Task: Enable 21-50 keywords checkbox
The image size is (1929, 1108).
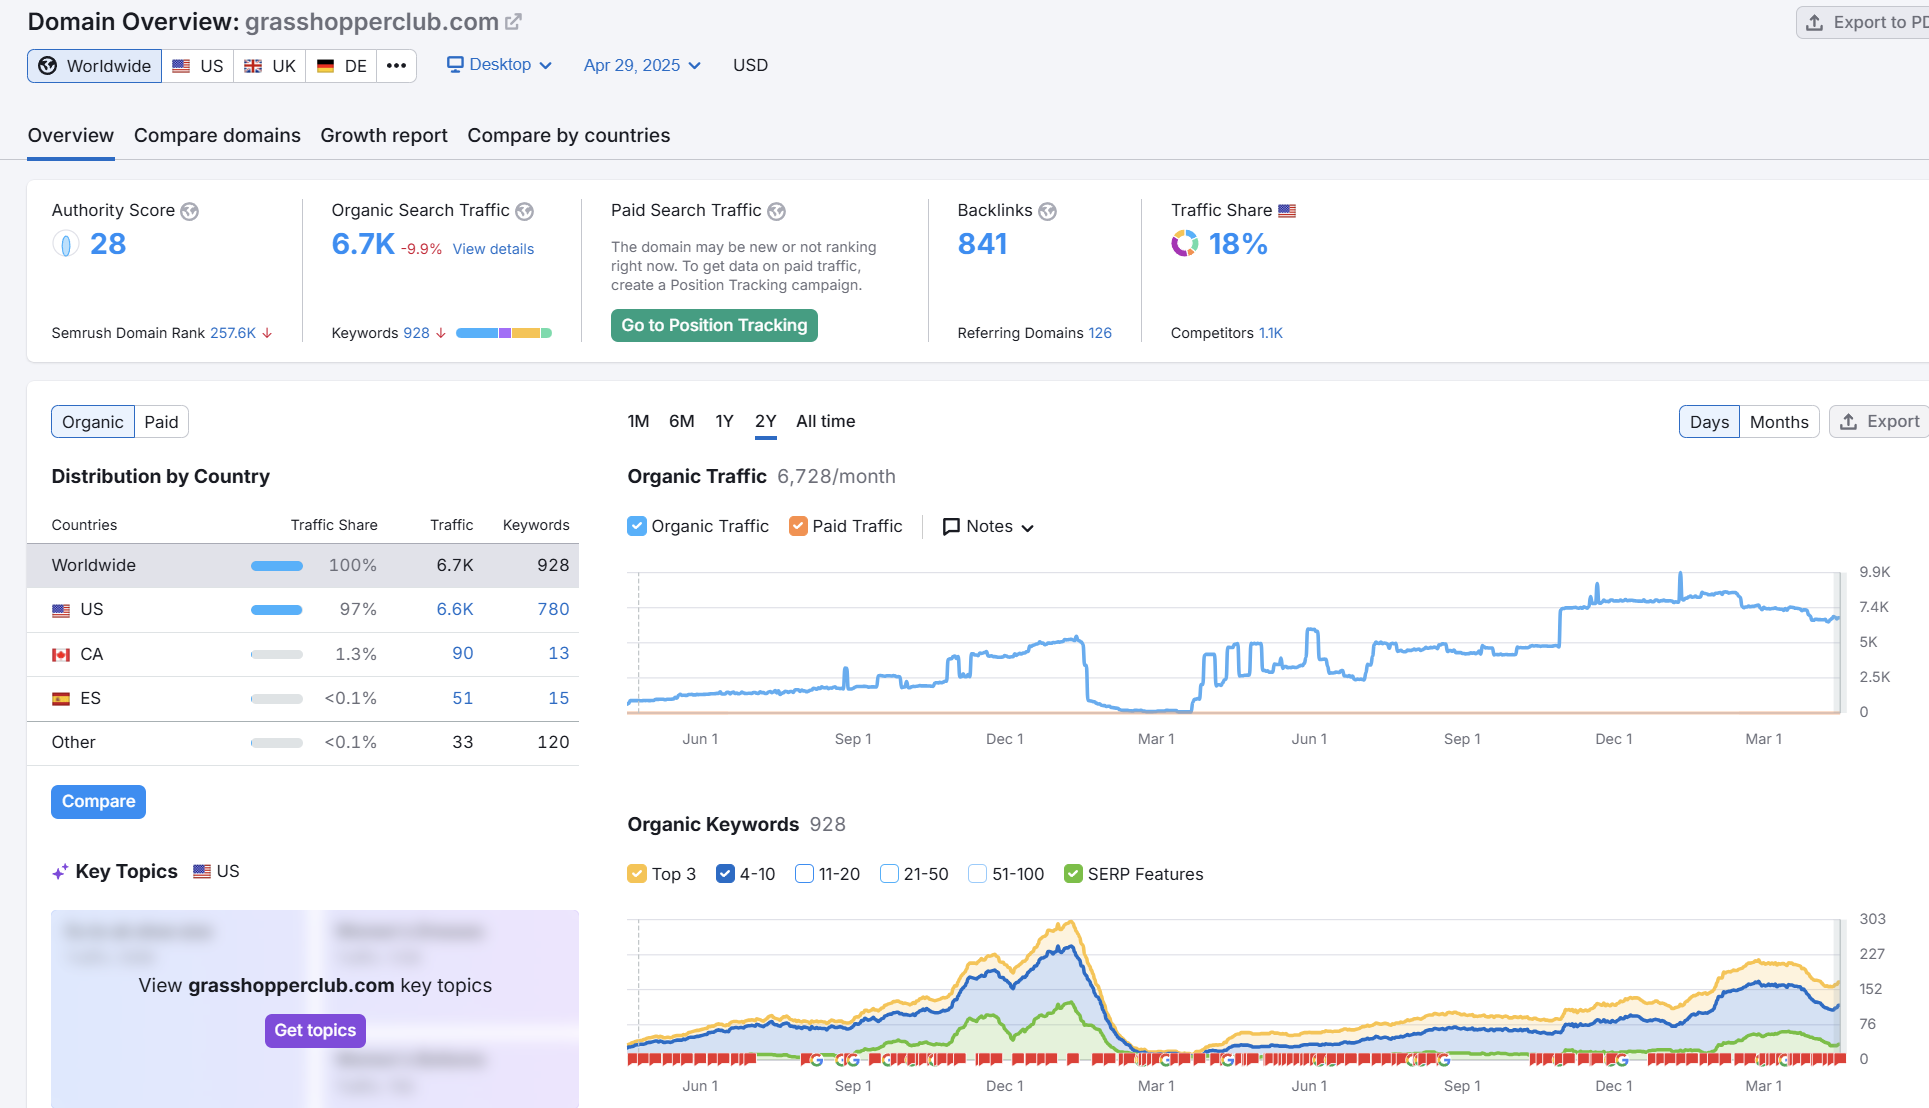Action: tap(889, 874)
